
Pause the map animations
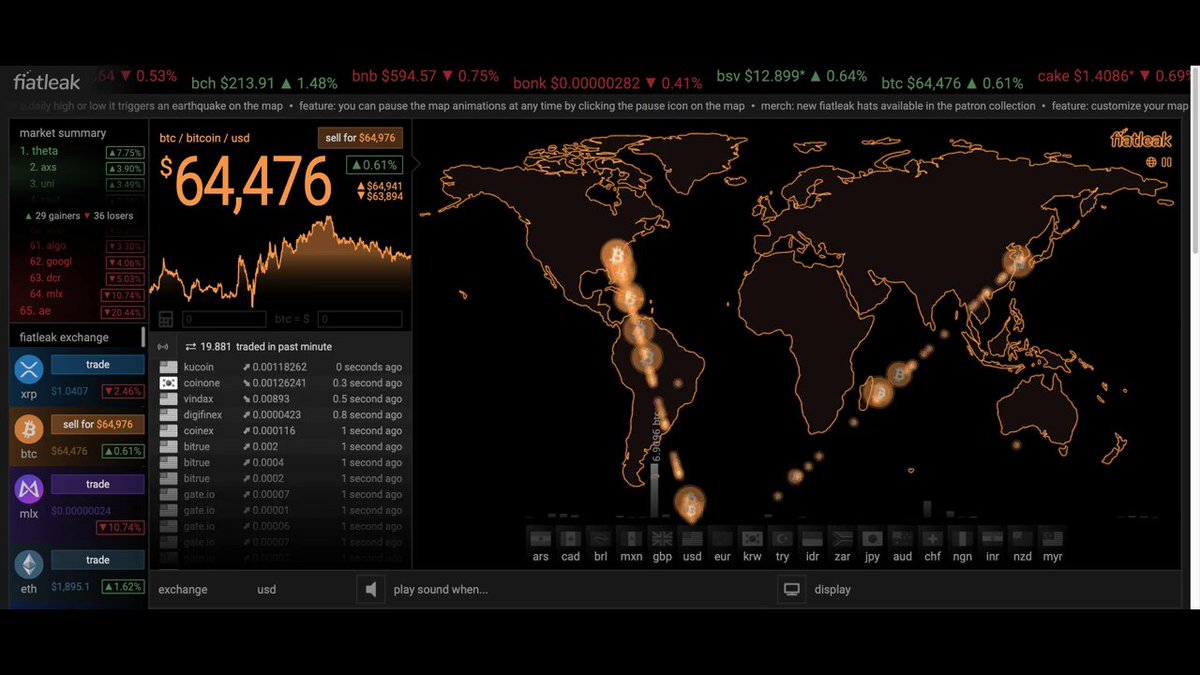[x=1166, y=162]
